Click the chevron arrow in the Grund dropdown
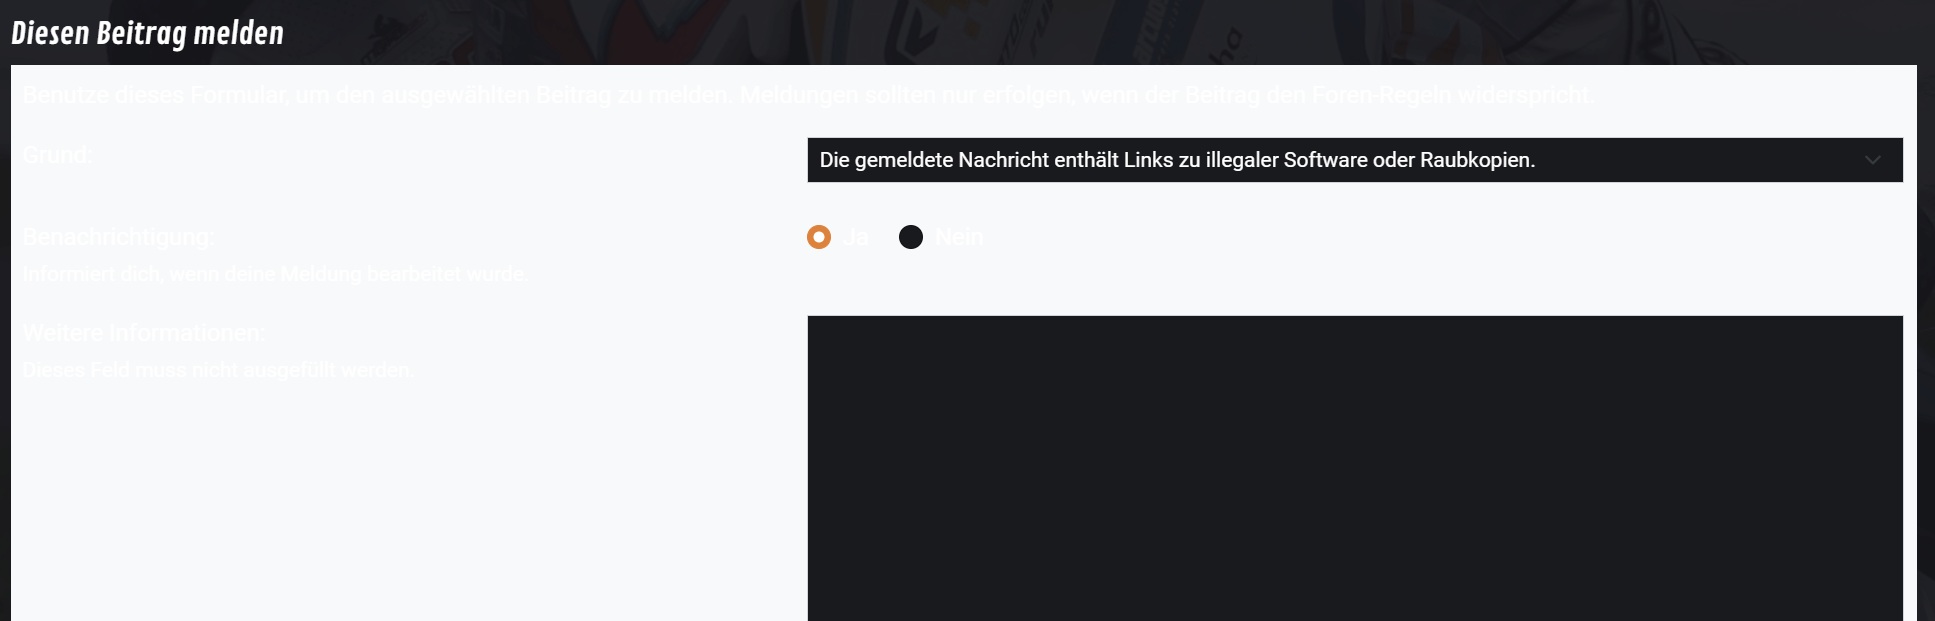The image size is (1935, 621). pyautogui.click(x=1873, y=160)
